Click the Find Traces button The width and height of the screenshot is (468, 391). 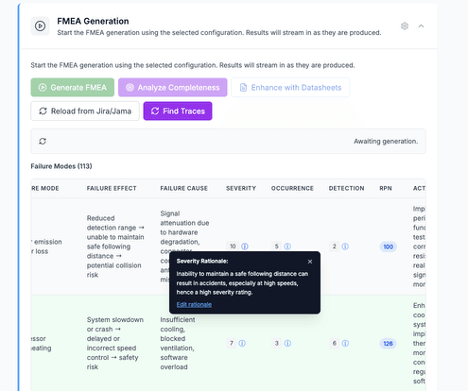(x=178, y=111)
